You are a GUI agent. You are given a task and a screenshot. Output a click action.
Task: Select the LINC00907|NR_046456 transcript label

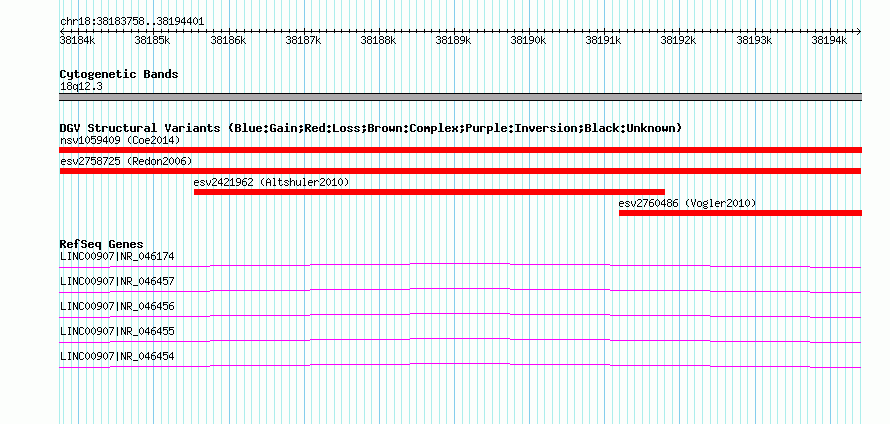point(117,307)
